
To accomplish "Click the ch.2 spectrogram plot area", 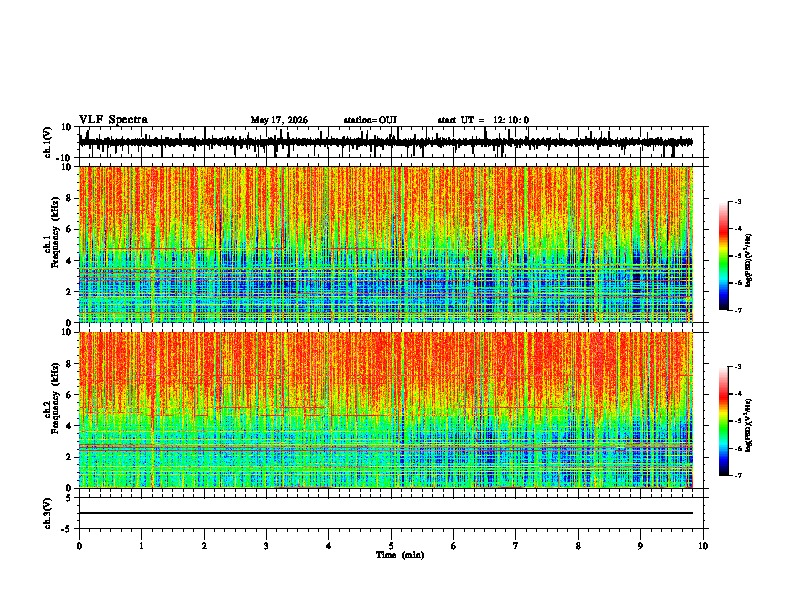I will 386,410.
